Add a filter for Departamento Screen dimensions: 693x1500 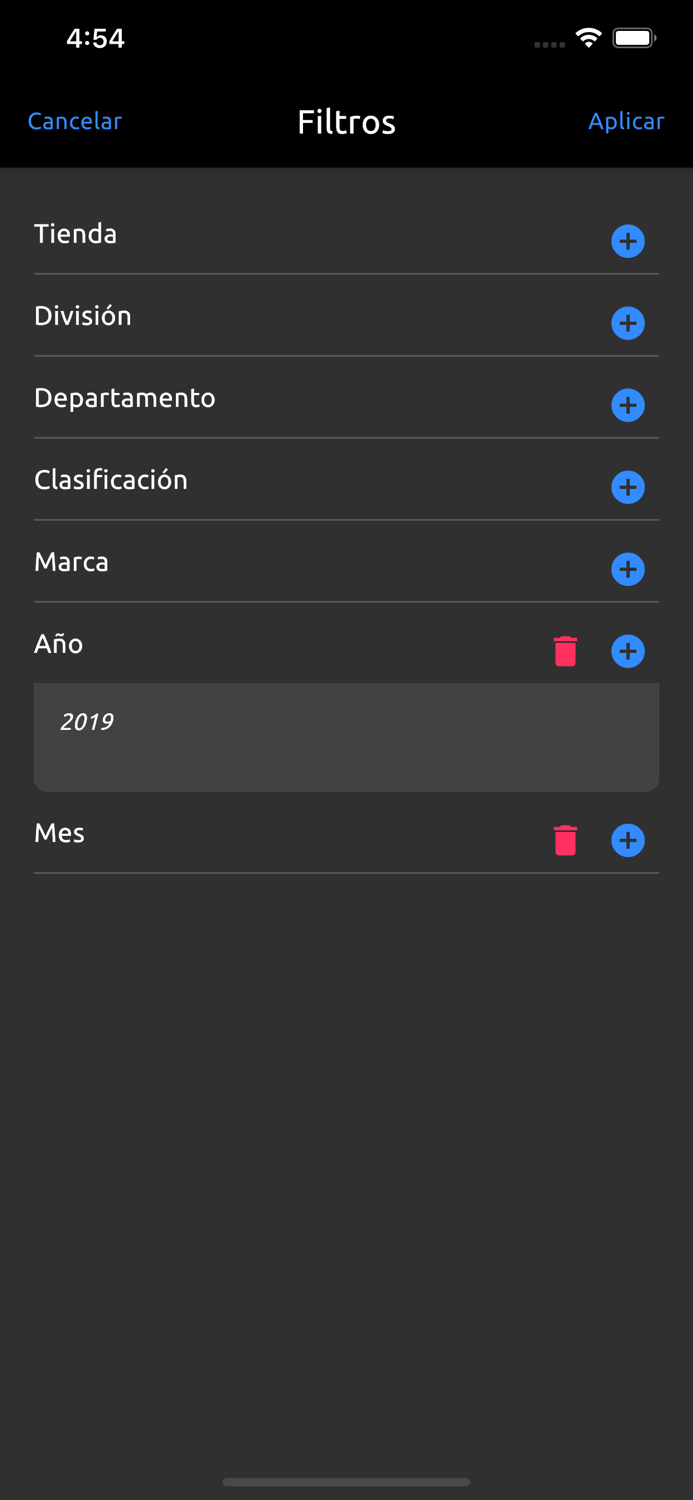(x=628, y=405)
